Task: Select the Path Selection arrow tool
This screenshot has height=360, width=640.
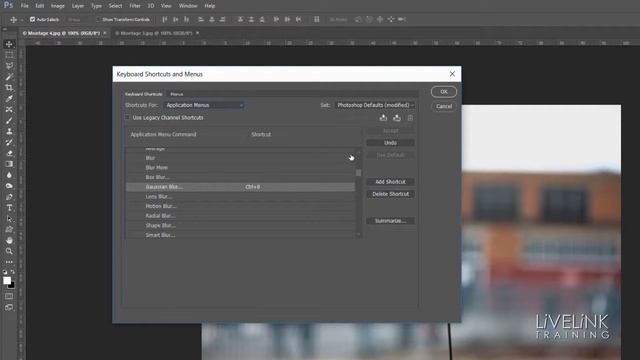Action: [x=9, y=219]
